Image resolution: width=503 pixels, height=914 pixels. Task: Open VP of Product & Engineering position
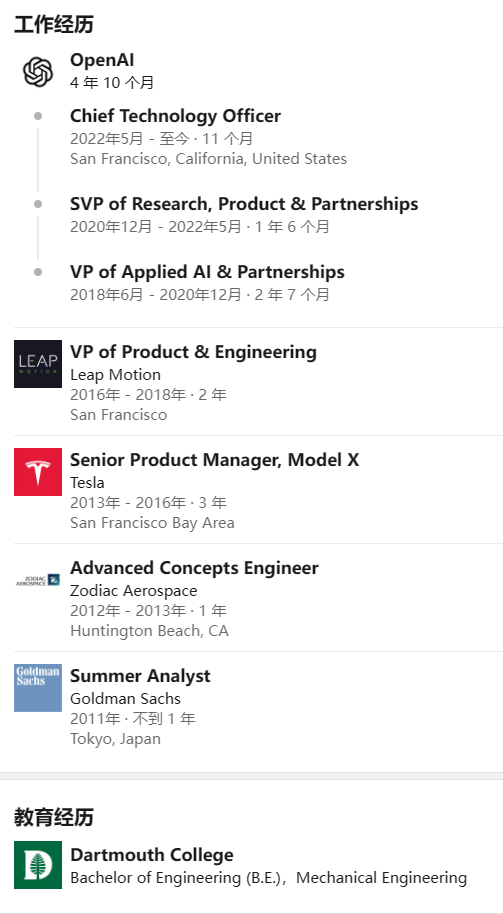pos(194,352)
